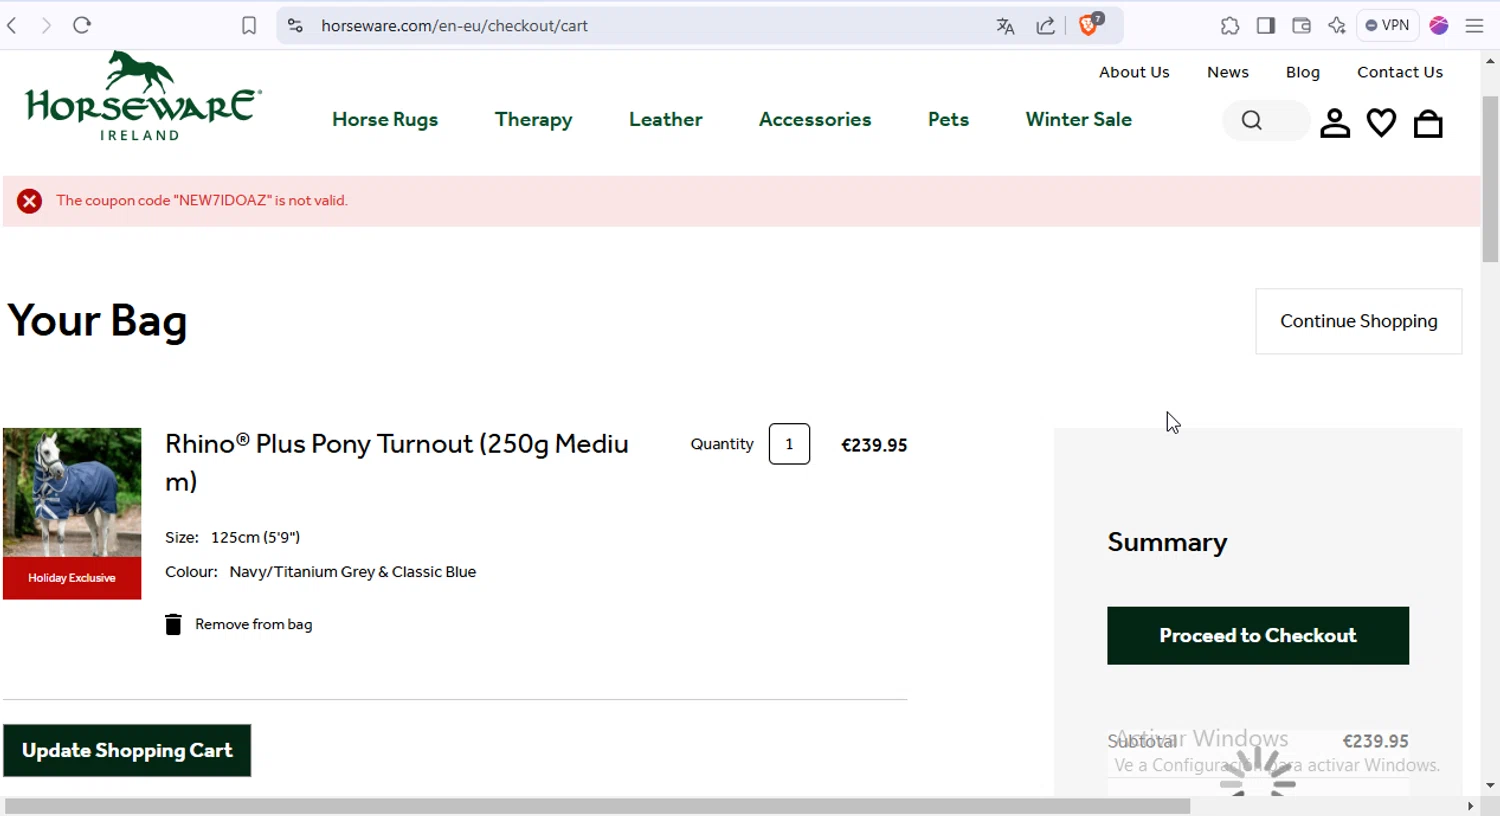Image resolution: width=1500 pixels, height=816 pixels.
Task: Toggle the browser sidebar panel icon
Action: click(1266, 26)
